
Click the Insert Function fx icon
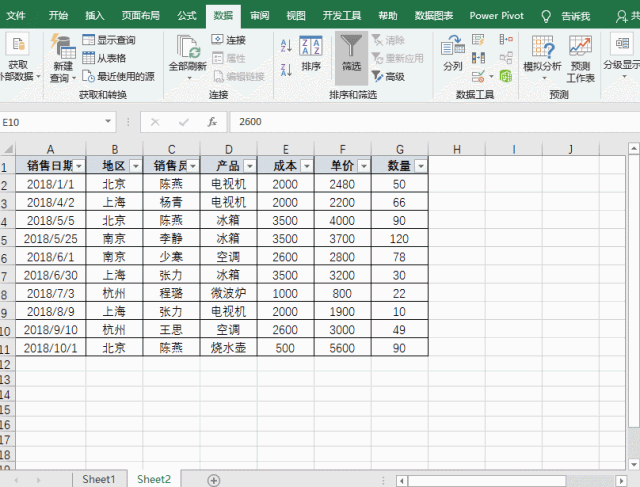point(212,122)
